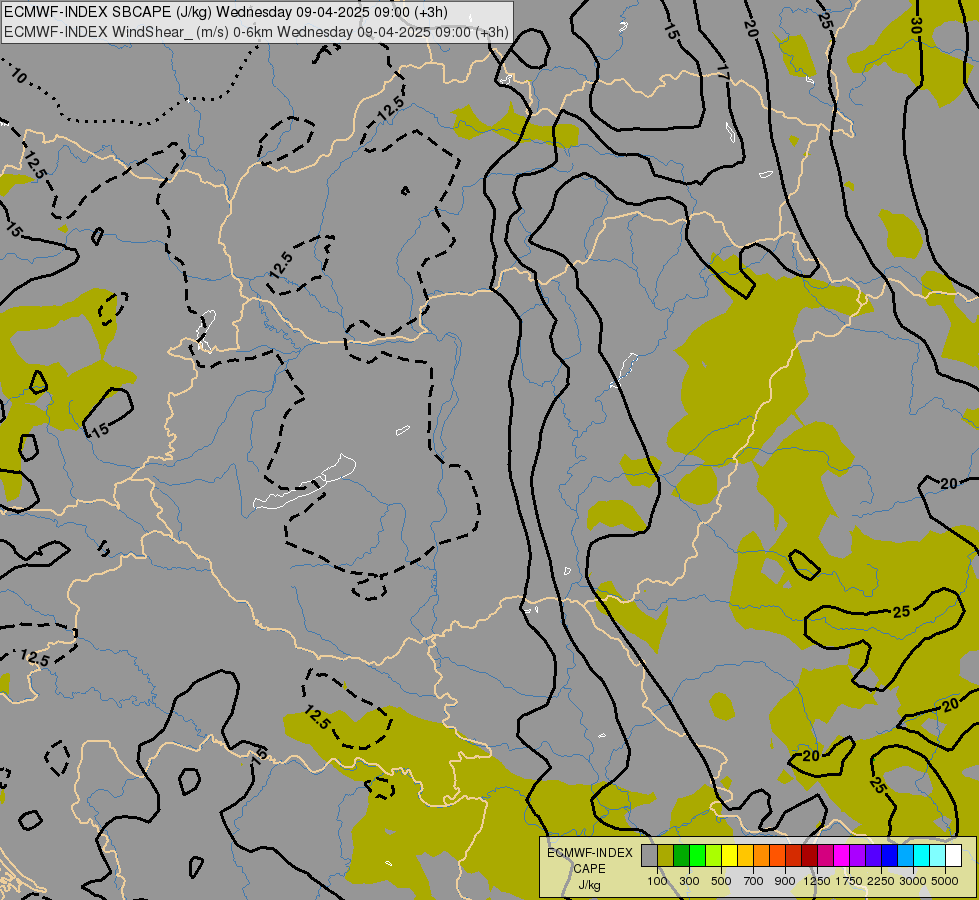Select the white swatch in the legend

tap(953, 856)
